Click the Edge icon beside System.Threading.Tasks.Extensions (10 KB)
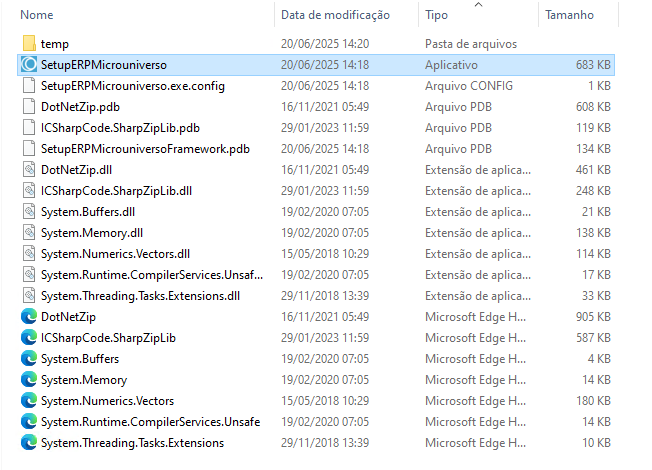This screenshot has height=470, width=652. pos(29,443)
